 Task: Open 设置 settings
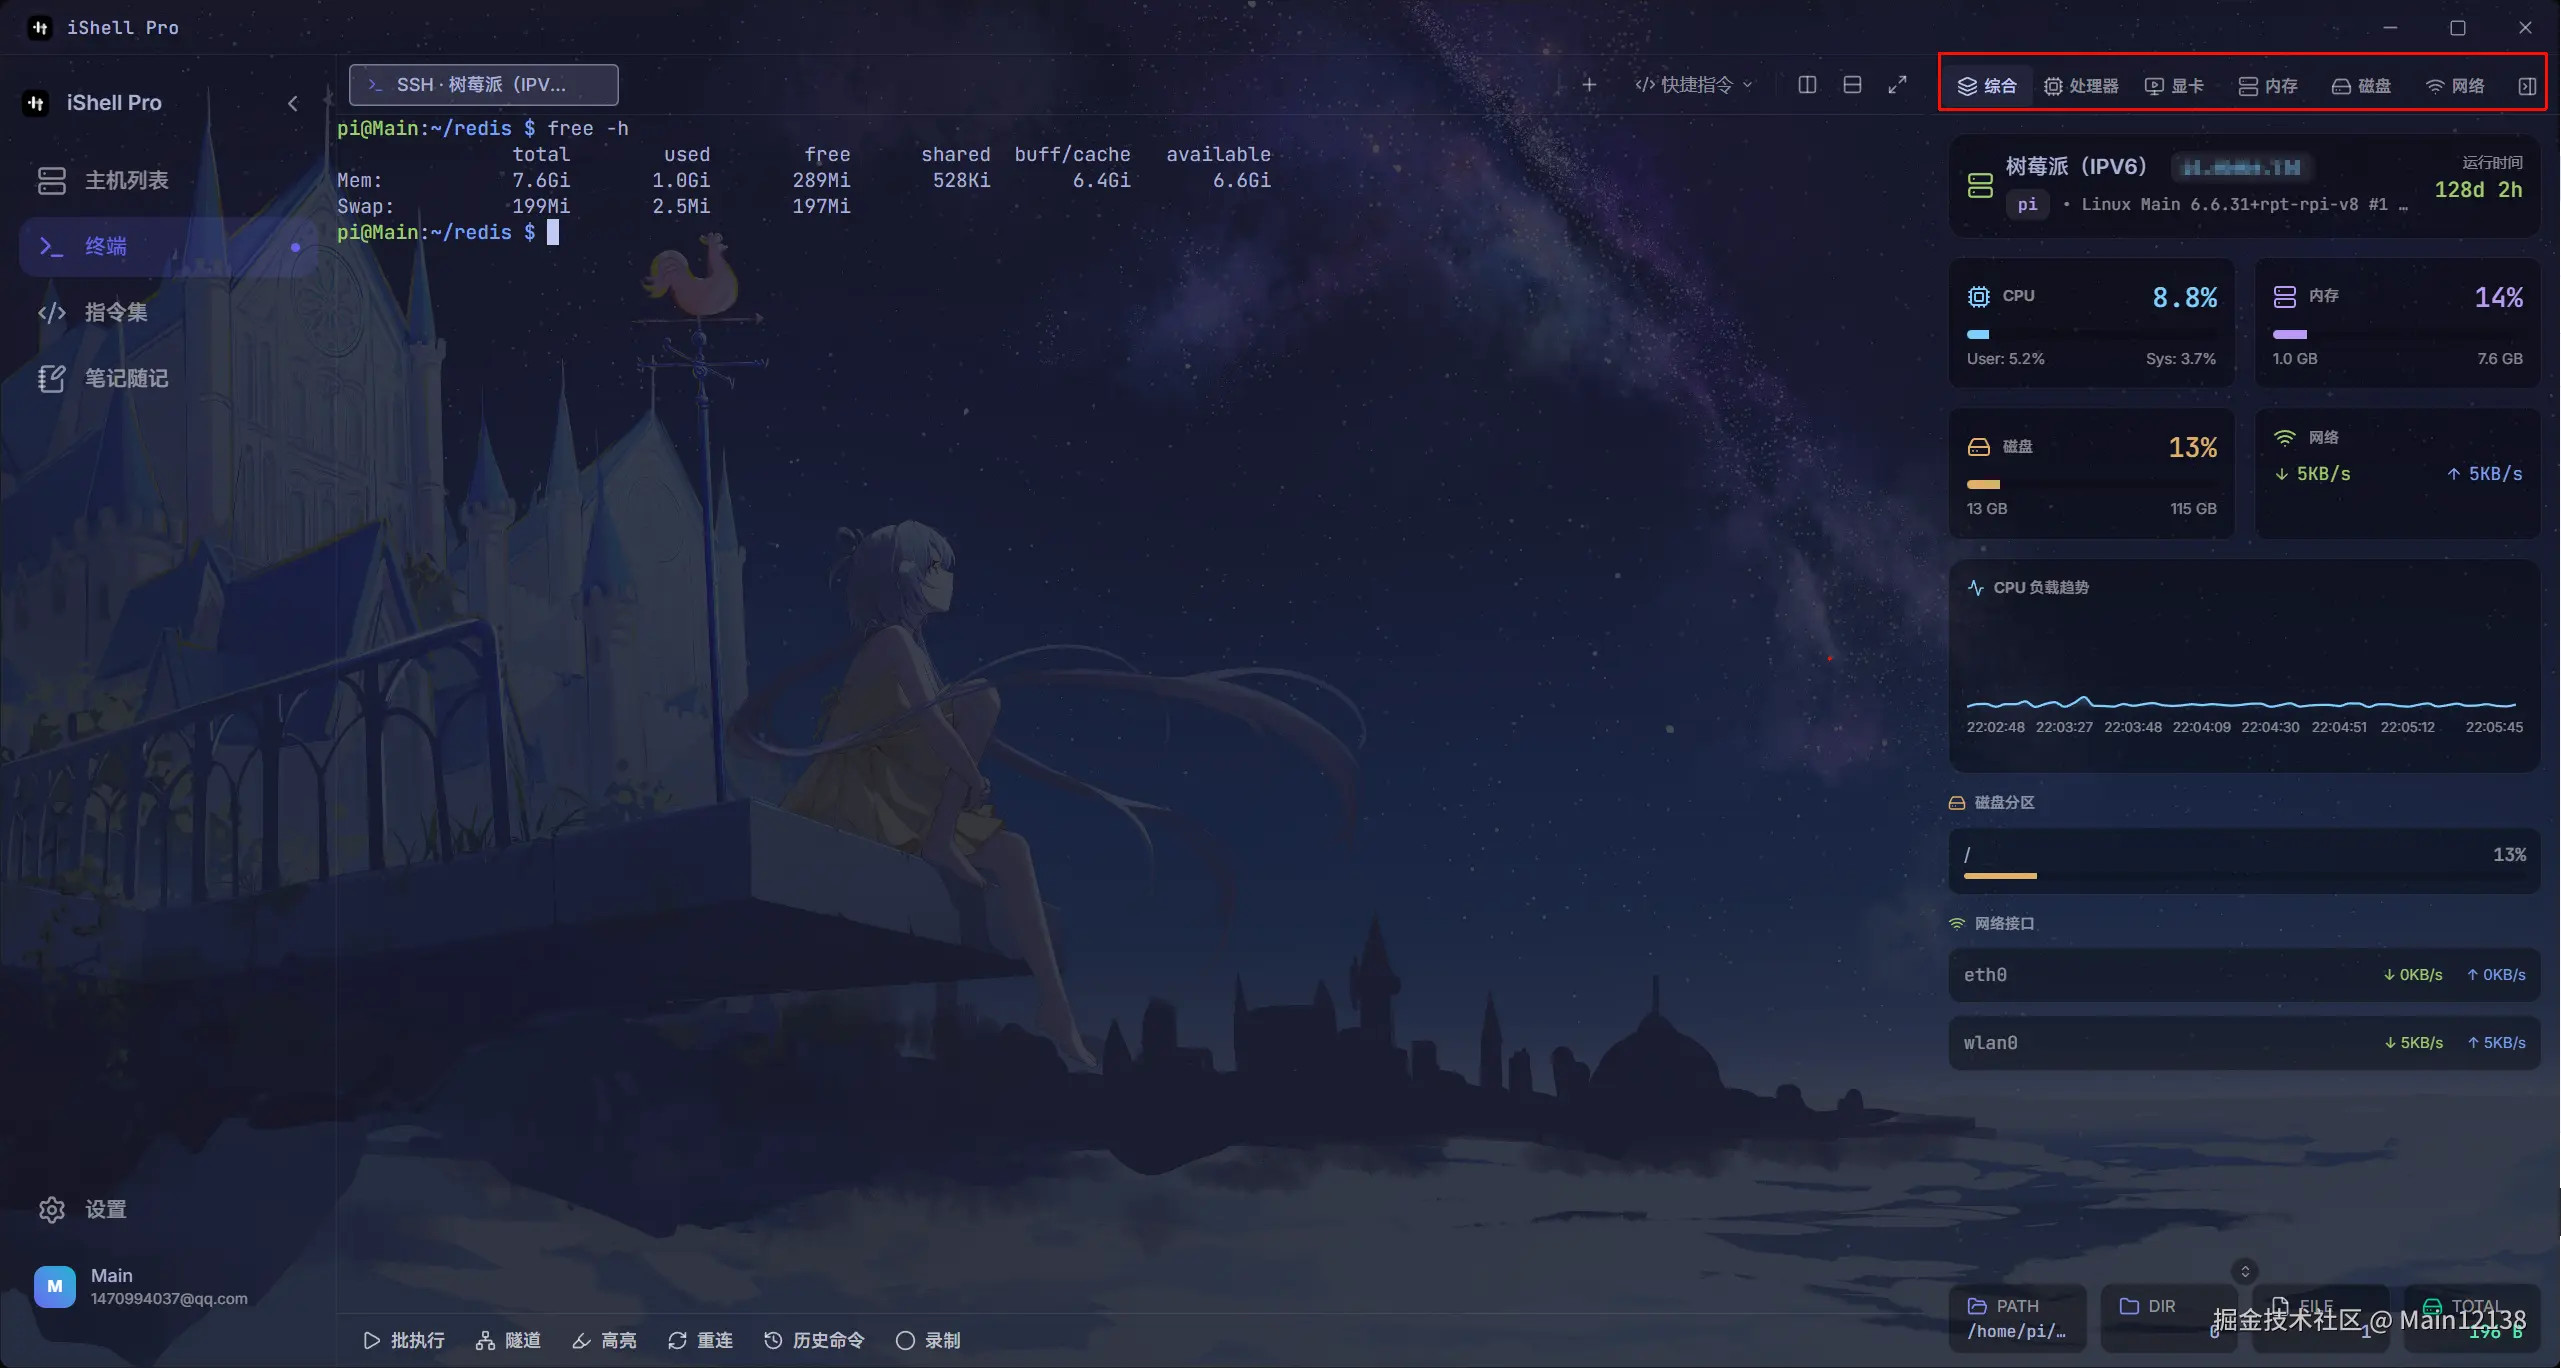105,1209
